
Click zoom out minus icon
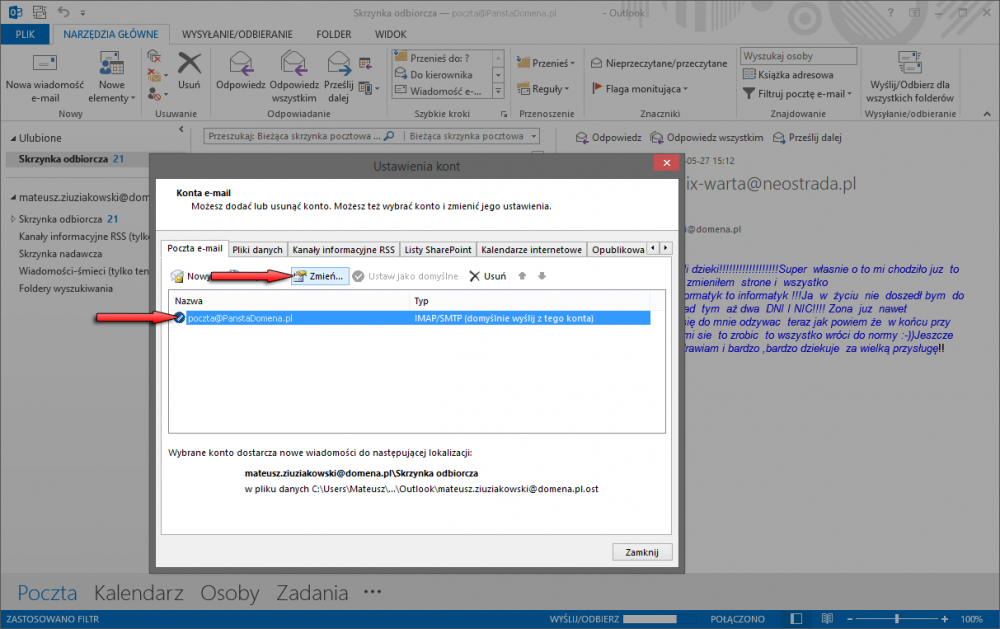[x=849, y=619]
